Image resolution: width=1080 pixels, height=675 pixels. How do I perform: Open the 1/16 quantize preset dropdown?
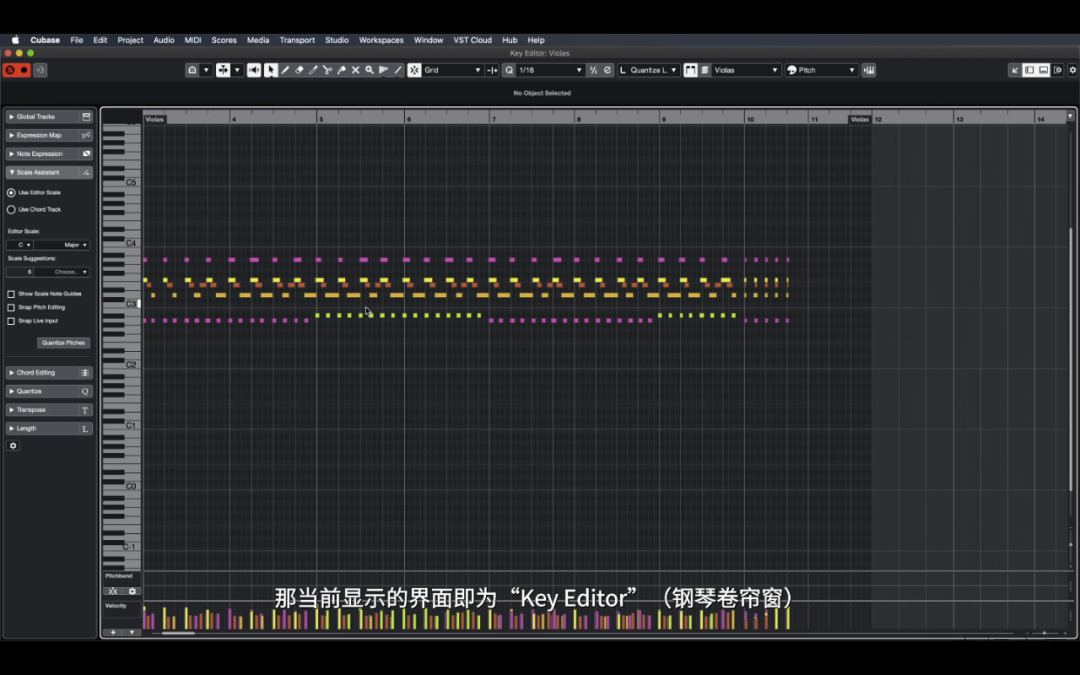[550, 70]
